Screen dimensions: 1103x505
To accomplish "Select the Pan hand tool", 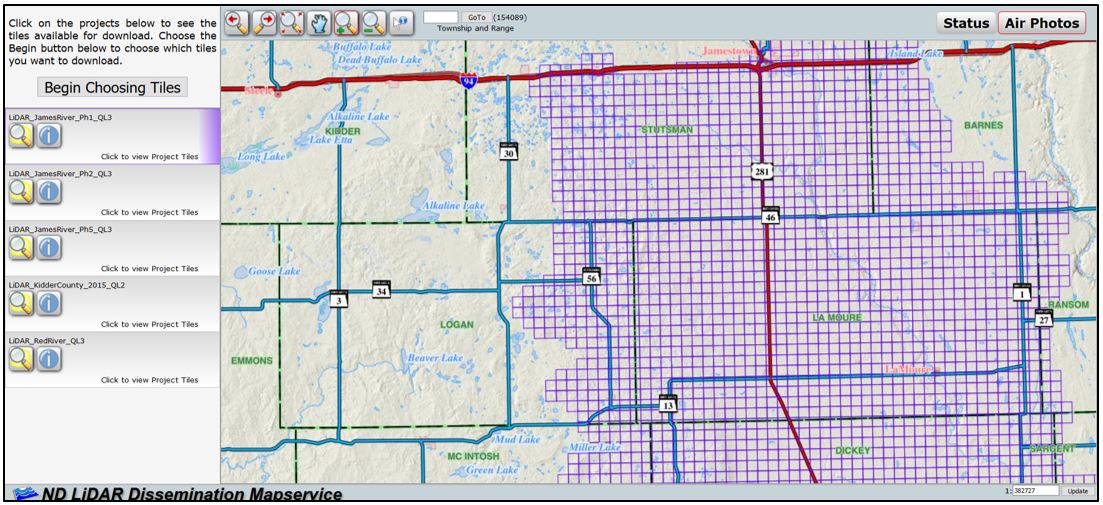I will 319,22.
